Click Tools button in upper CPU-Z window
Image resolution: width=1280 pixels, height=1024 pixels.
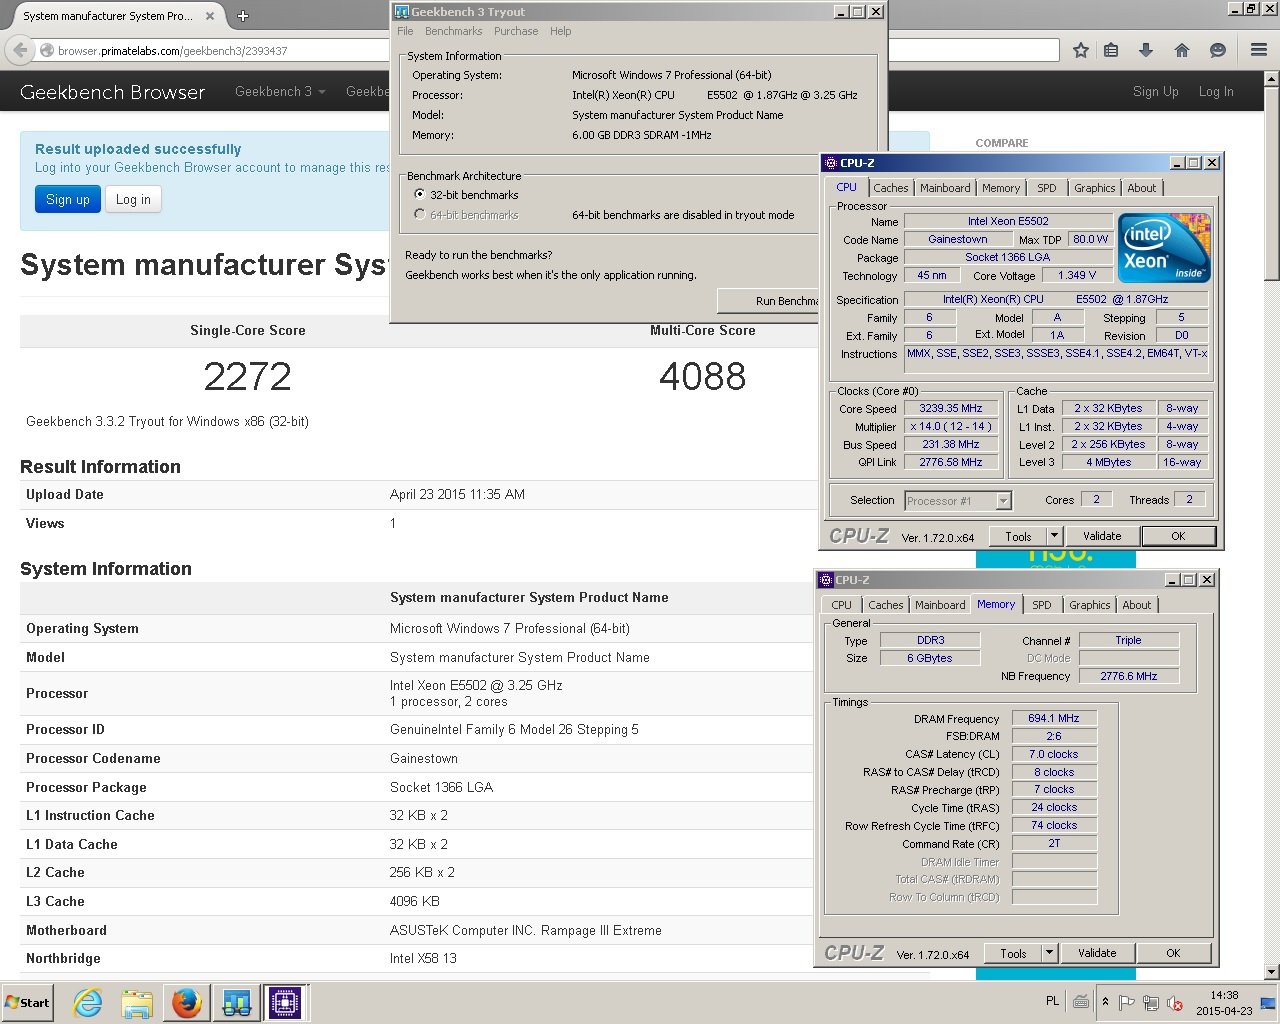(x=1018, y=536)
